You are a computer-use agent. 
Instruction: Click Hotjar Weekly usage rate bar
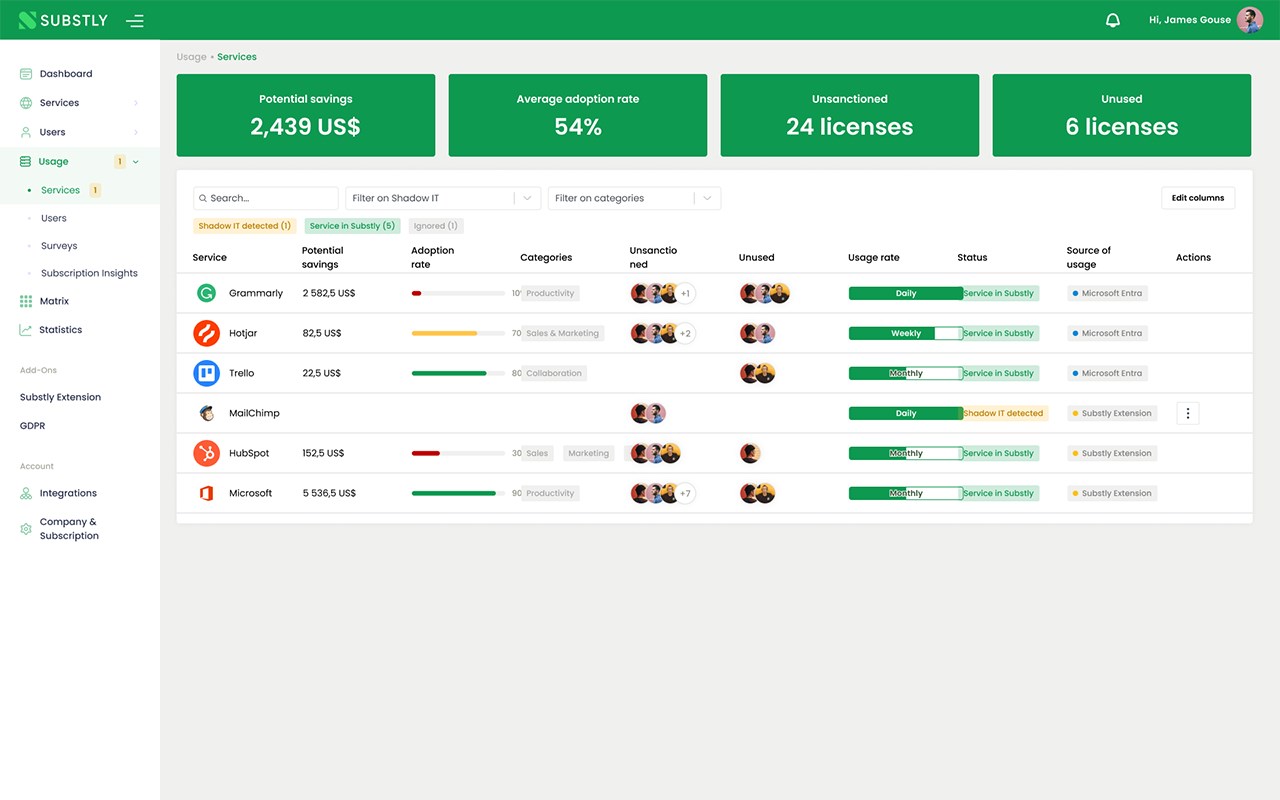pyautogui.click(x=906, y=333)
